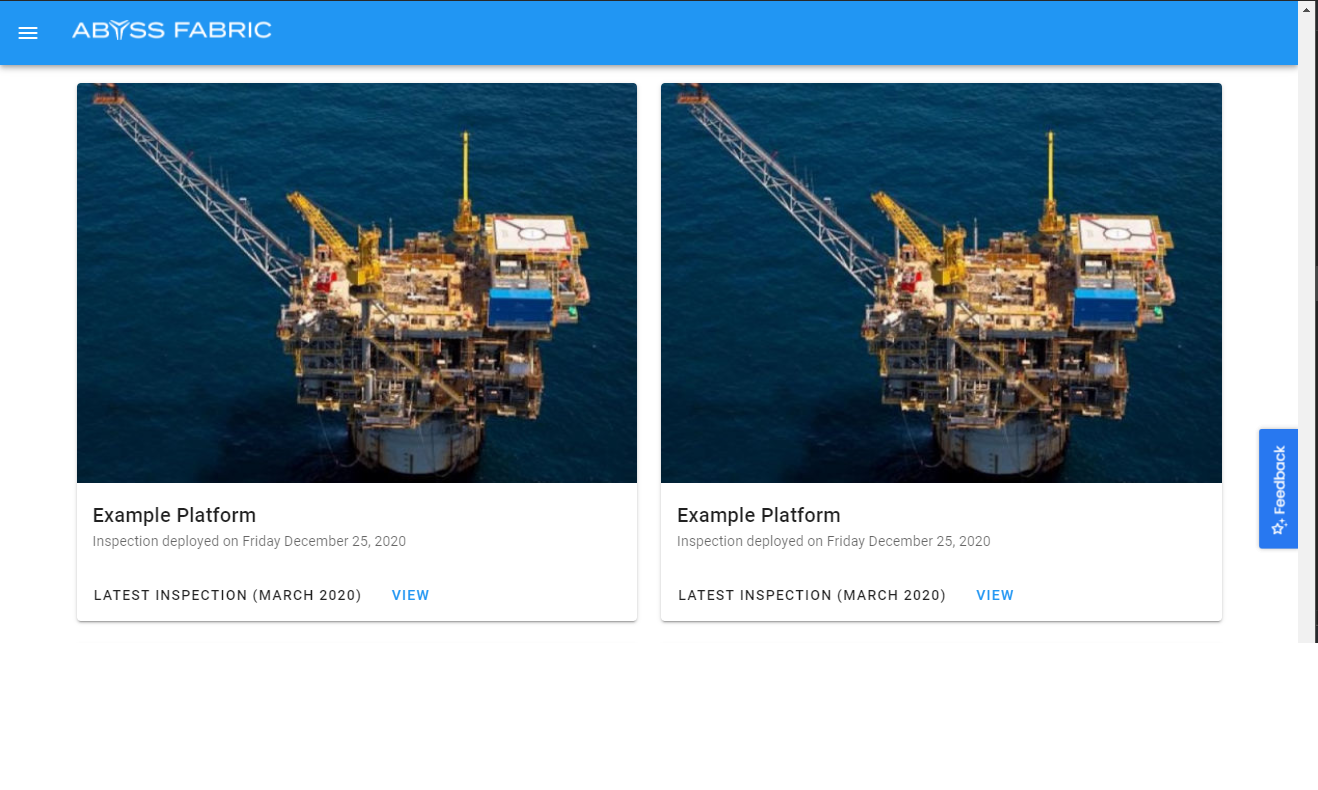1318x790 pixels.
Task: Click the left card's inspection deployed date text
Action: pyautogui.click(x=249, y=541)
